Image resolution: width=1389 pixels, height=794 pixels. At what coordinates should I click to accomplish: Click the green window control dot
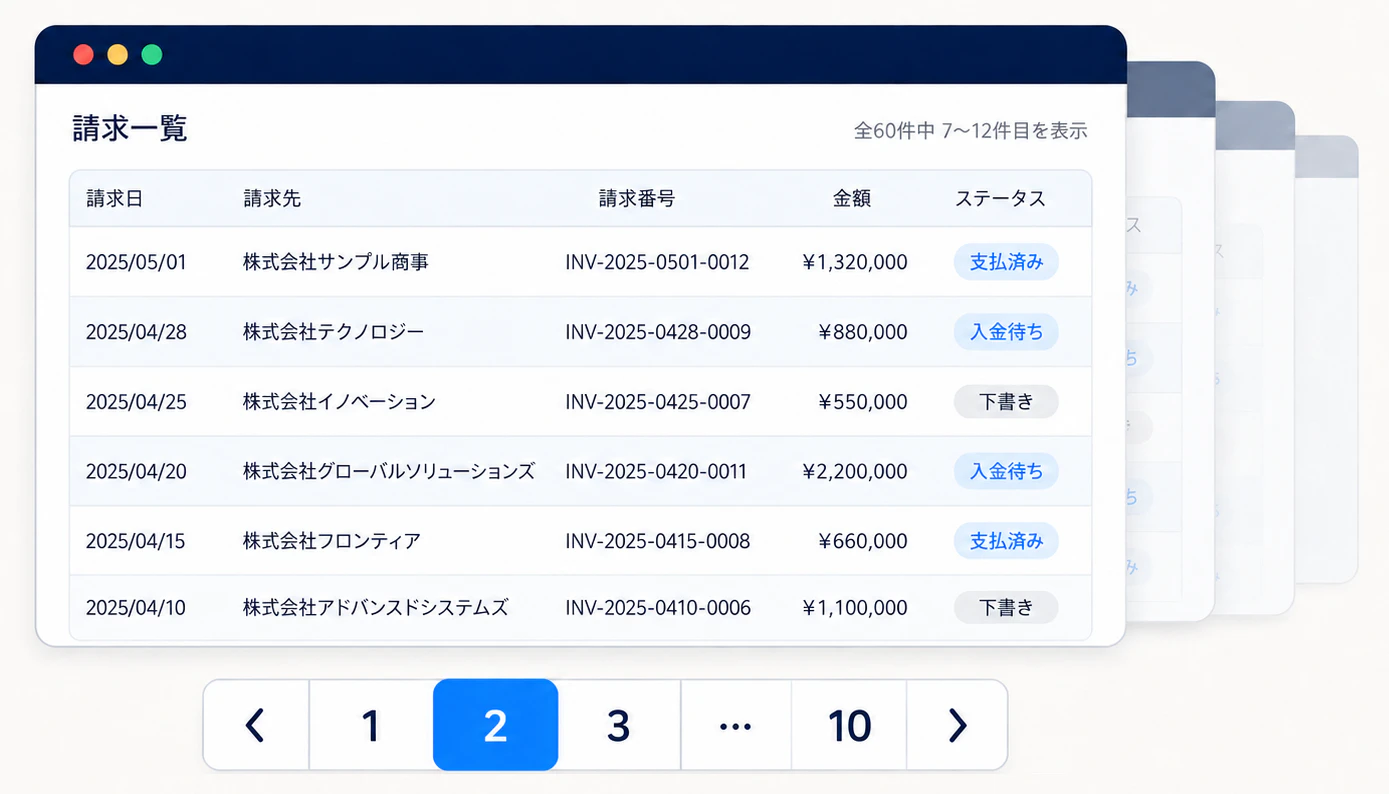(152, 55)
